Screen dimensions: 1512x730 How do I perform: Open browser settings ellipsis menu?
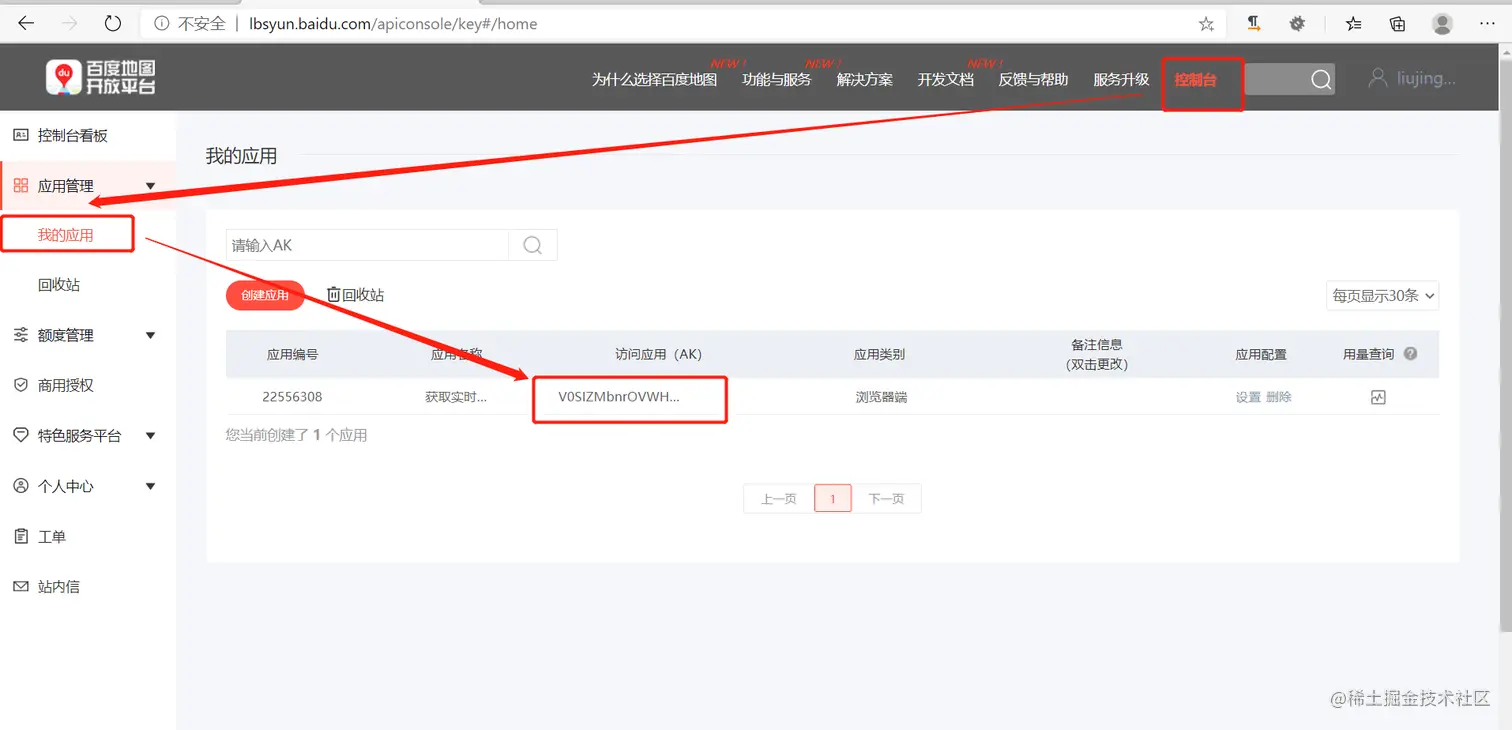(x=1487, y=23)
